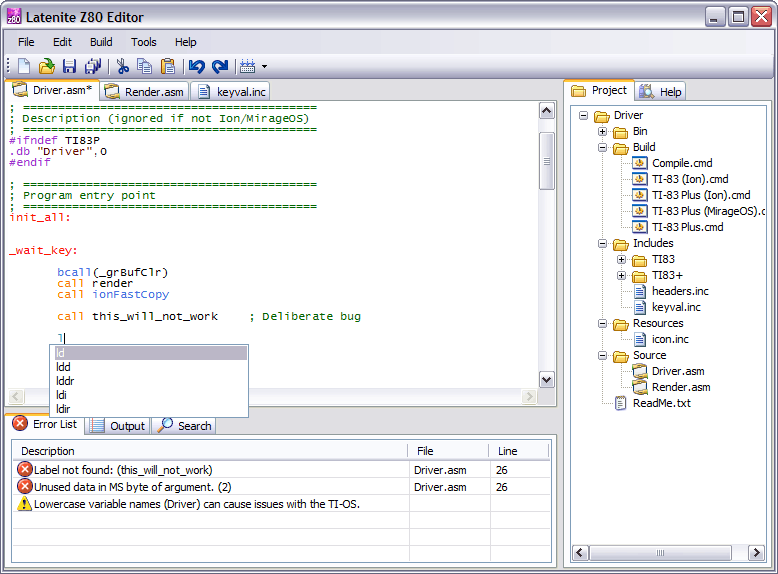
Task: Choose 'ldi' from autocomplete list
Action: [151, 395]
